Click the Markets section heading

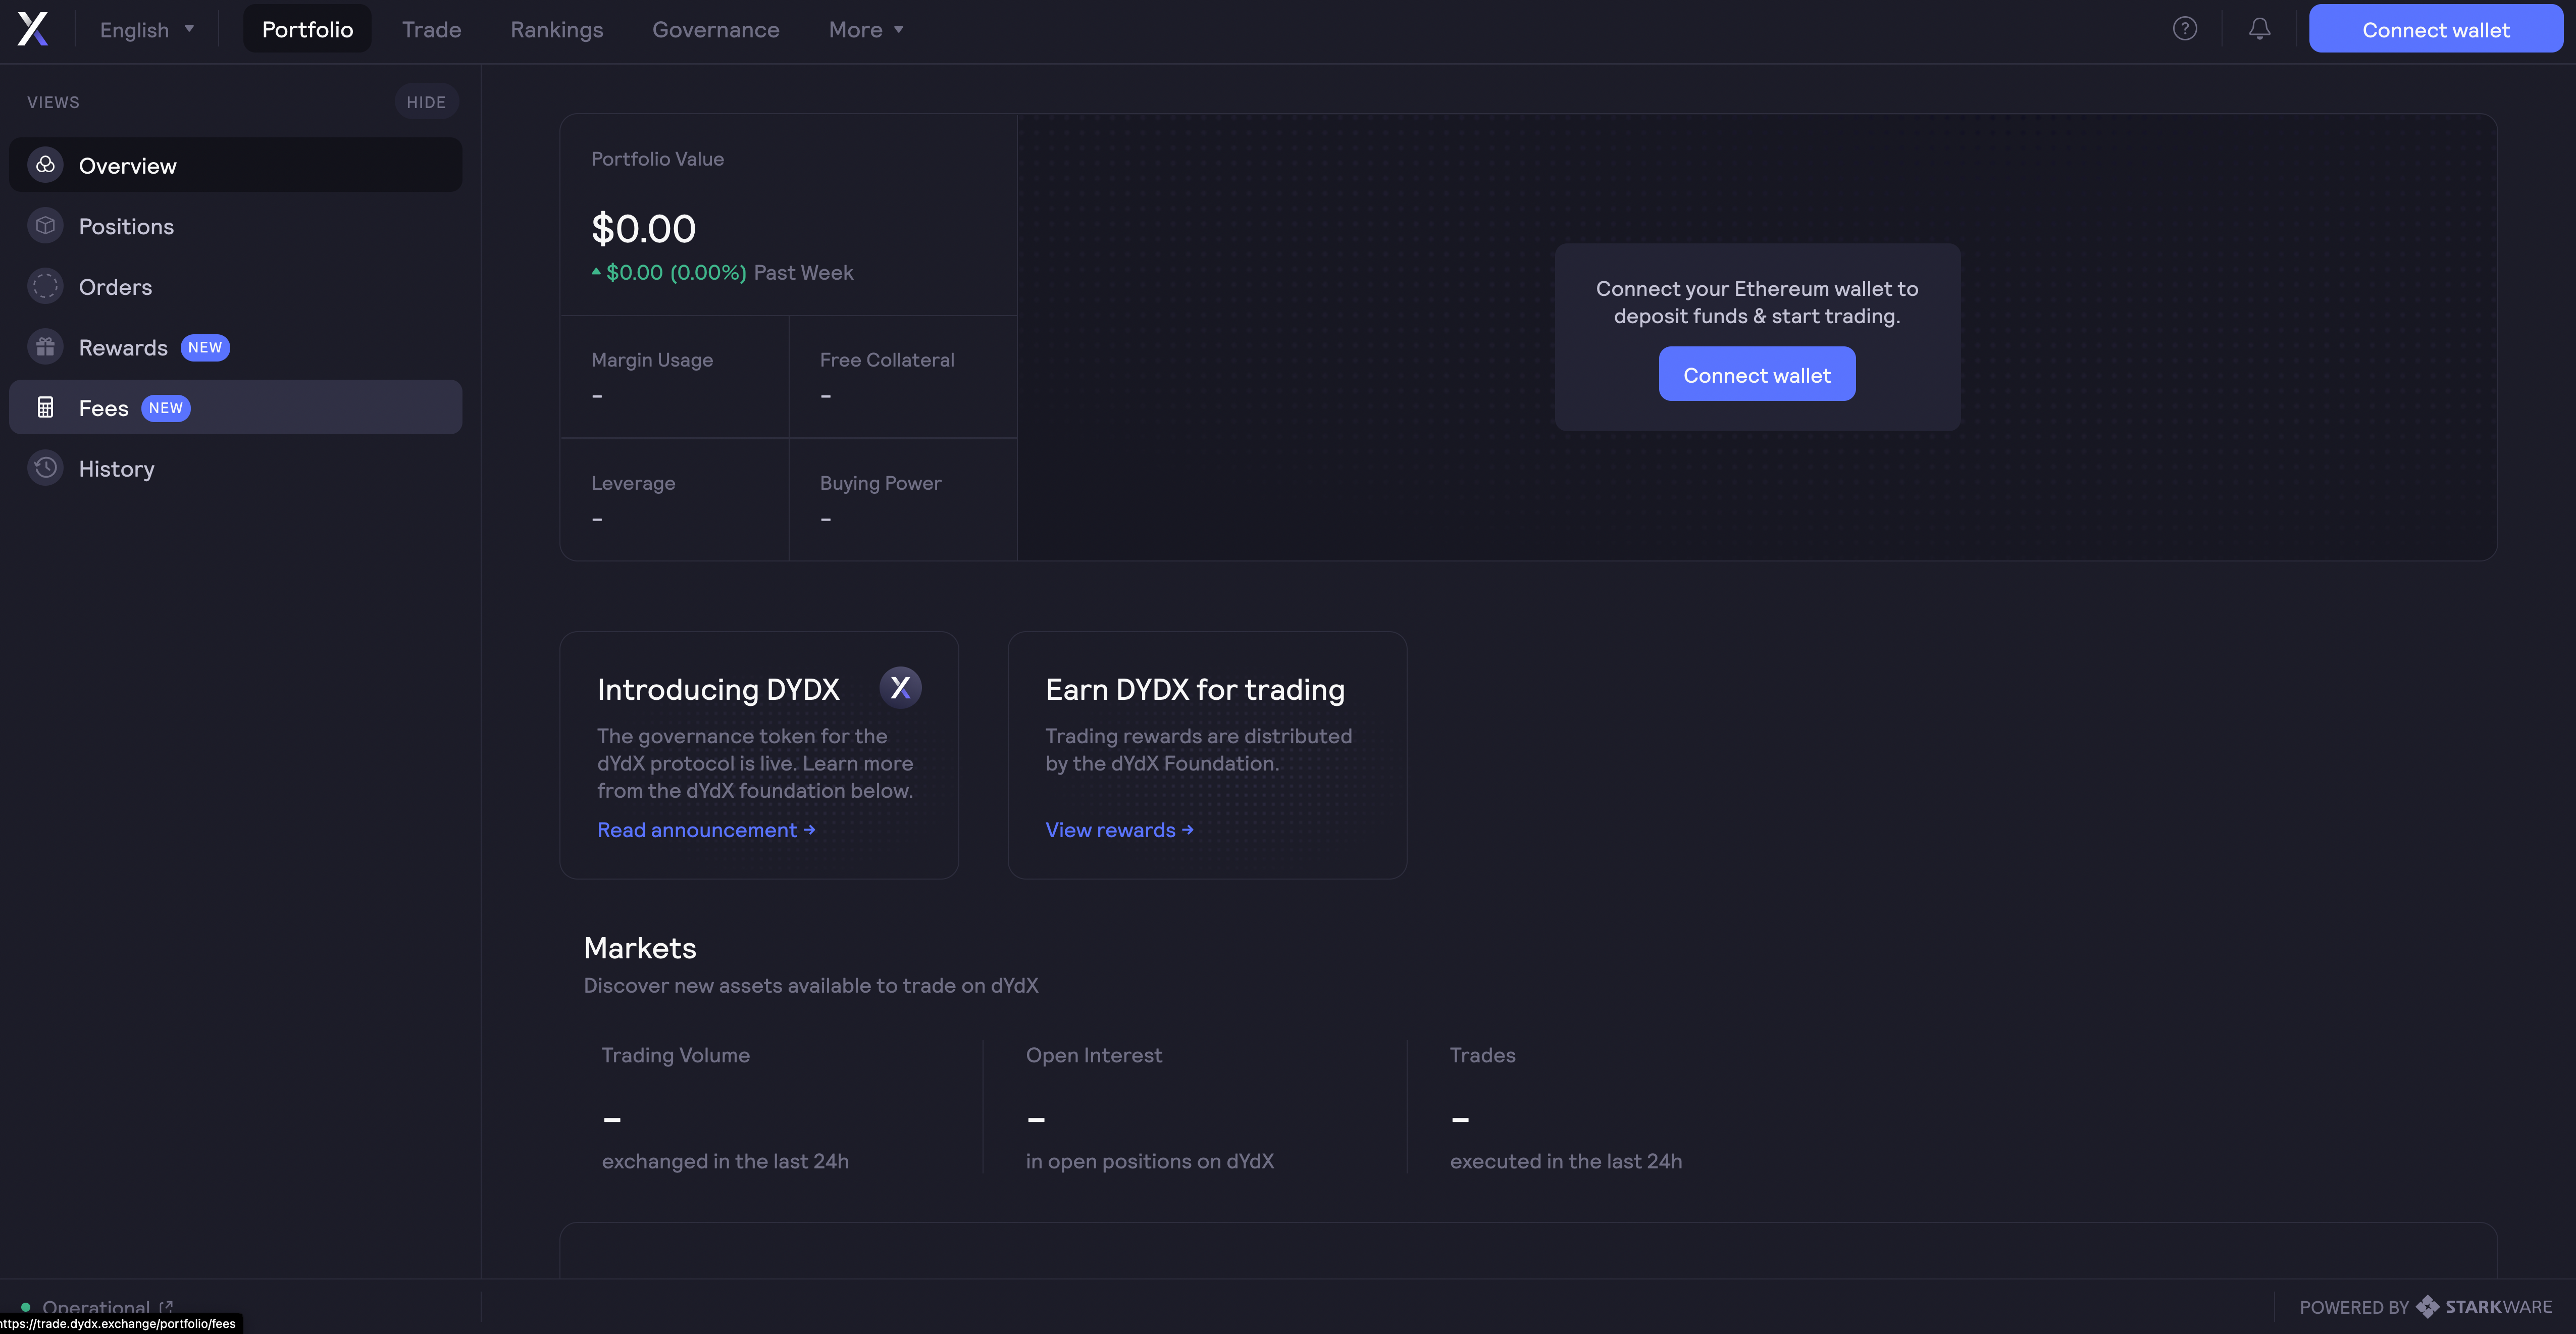click(x=640, y=948)
